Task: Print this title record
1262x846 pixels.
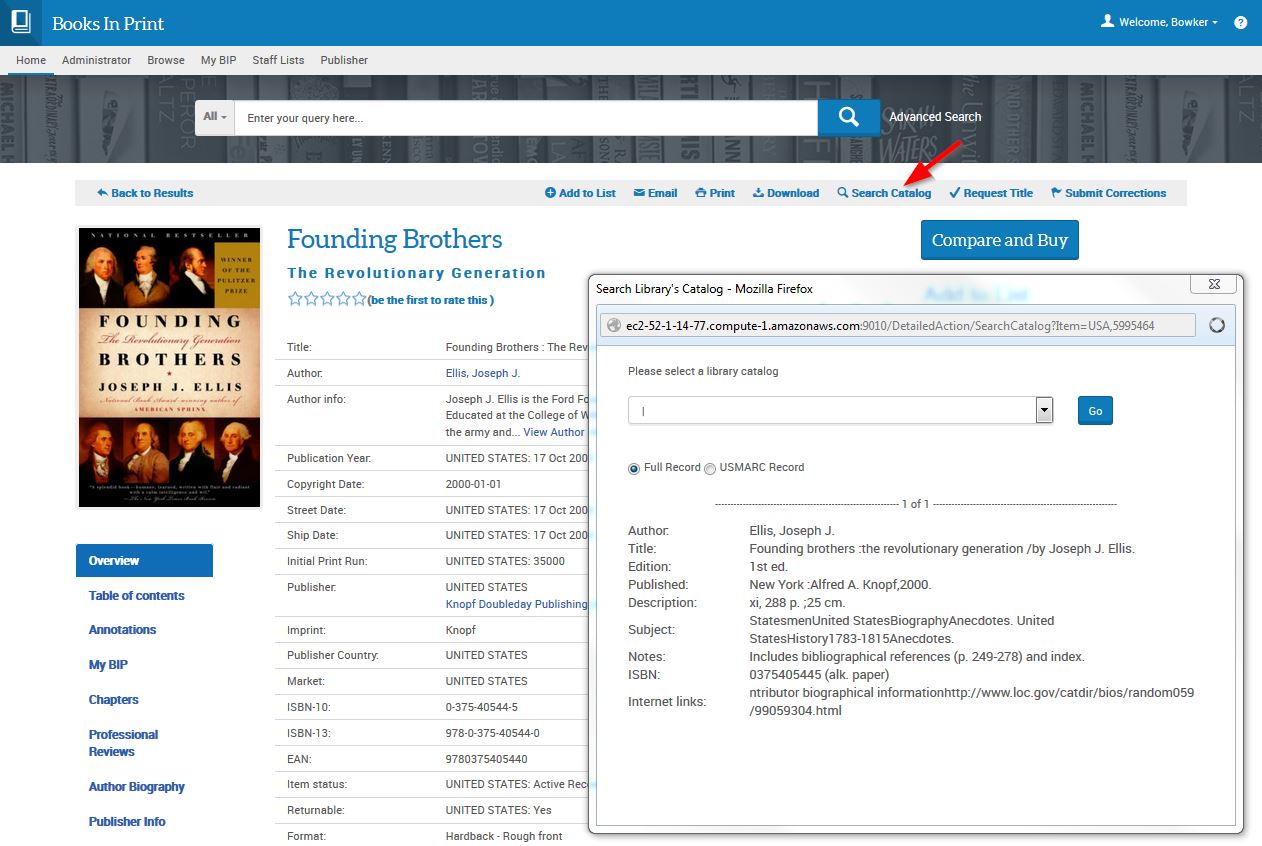Action: pos(715,193)
